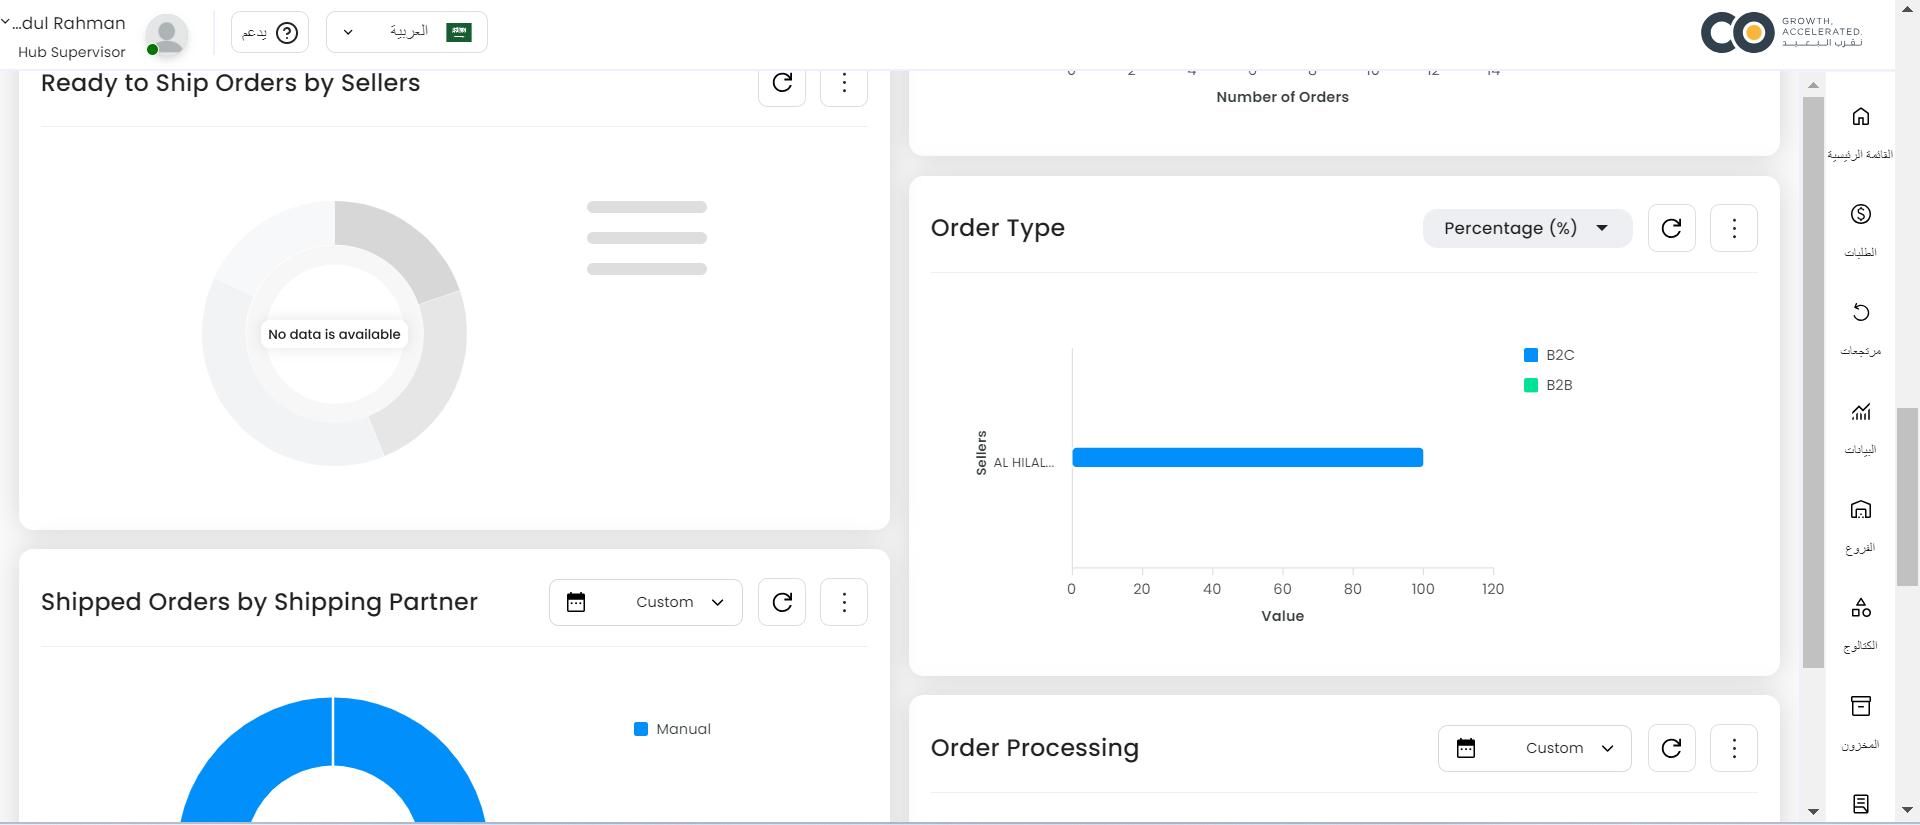Open Custom date dropdown for Shipped Orders
Image resolution: width=1920 pixels, height=825 pixels.
646,602
